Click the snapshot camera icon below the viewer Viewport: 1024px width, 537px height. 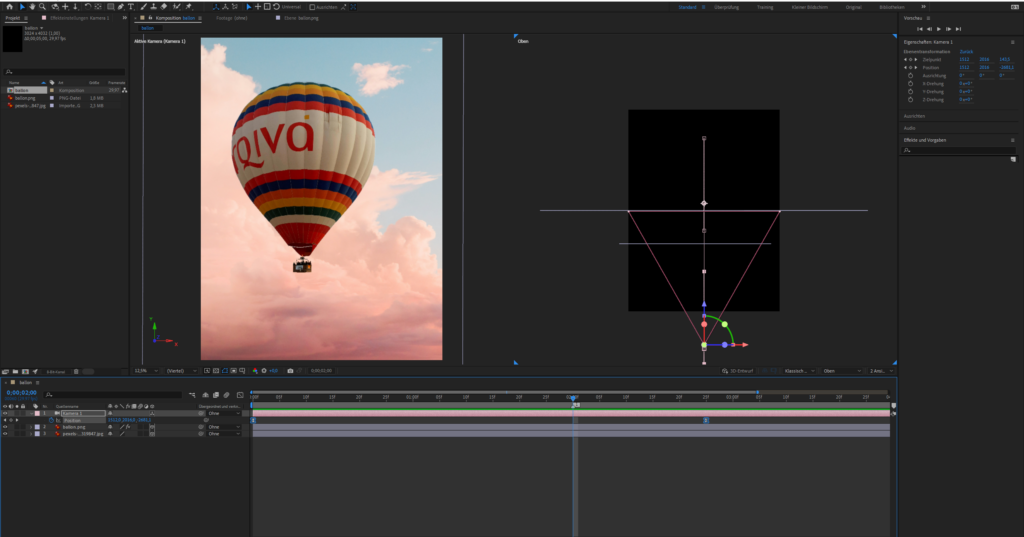tap(290, 371)
